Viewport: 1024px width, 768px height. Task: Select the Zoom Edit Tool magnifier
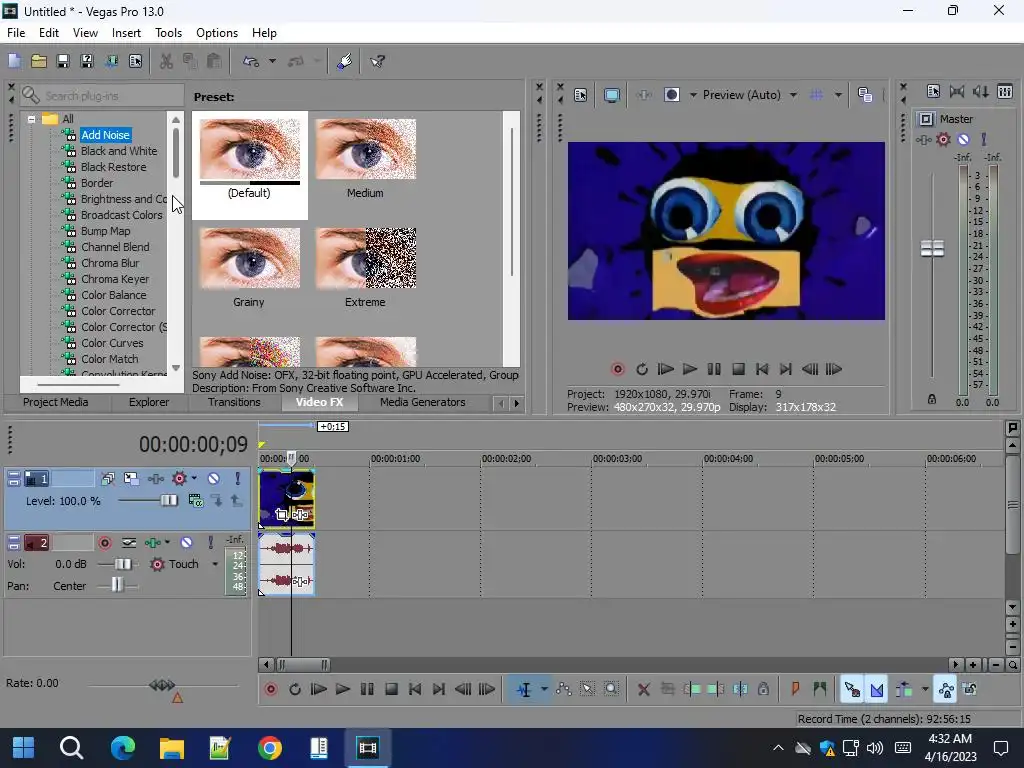(611, 689)
